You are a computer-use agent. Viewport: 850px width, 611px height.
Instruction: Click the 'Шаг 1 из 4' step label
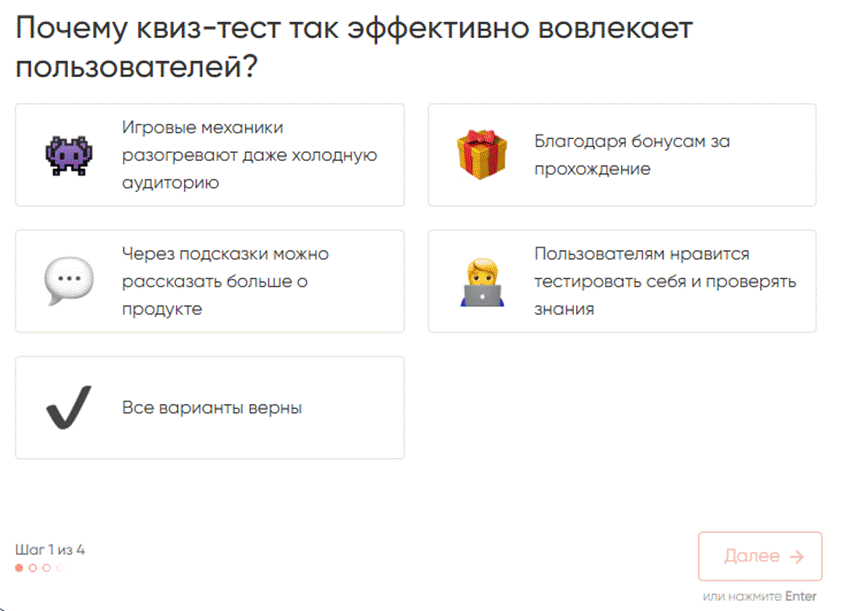(x=50, y=550)
